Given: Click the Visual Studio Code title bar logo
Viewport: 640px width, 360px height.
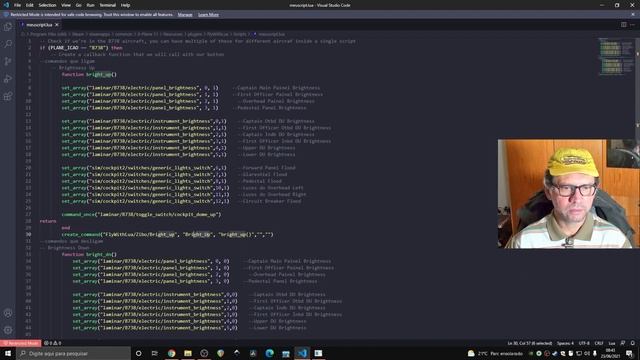Looking at the screenshot, I should pyautogui.click(x=6, y=5).
